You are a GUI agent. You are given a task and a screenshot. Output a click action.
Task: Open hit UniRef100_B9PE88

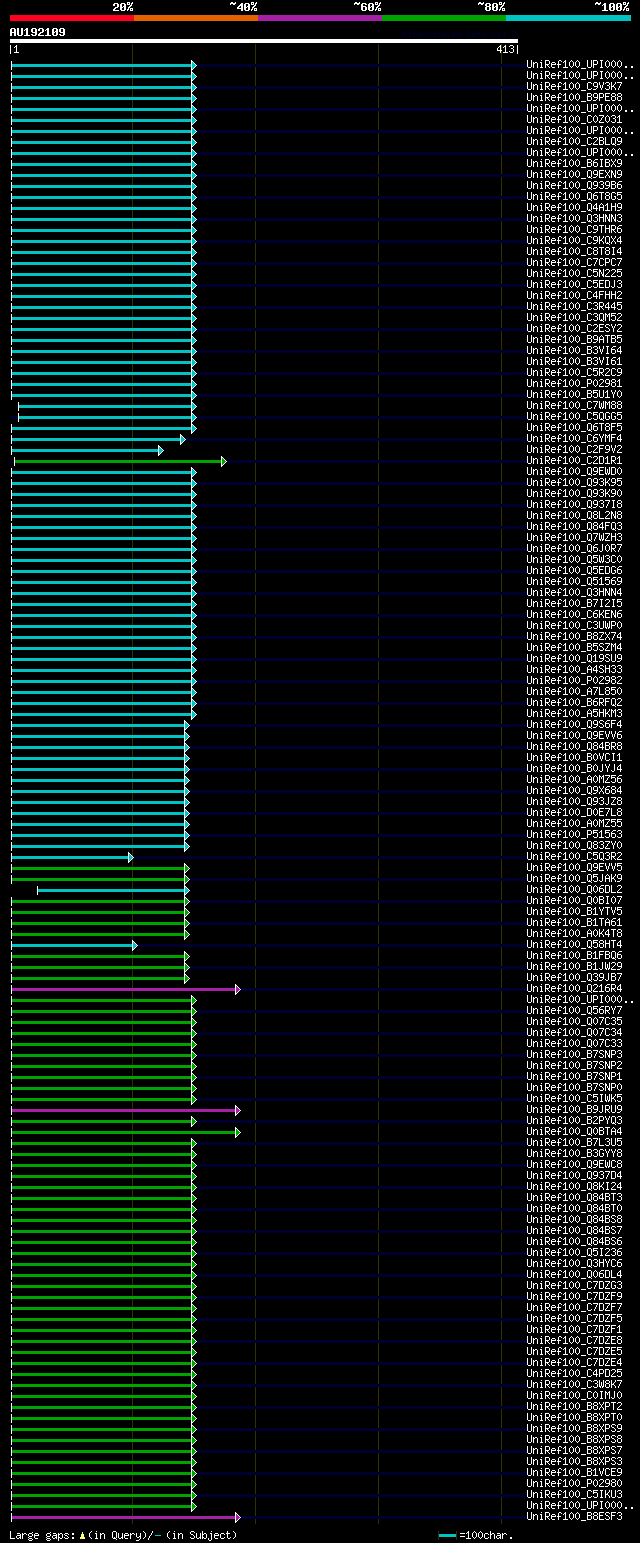[574, 98]
